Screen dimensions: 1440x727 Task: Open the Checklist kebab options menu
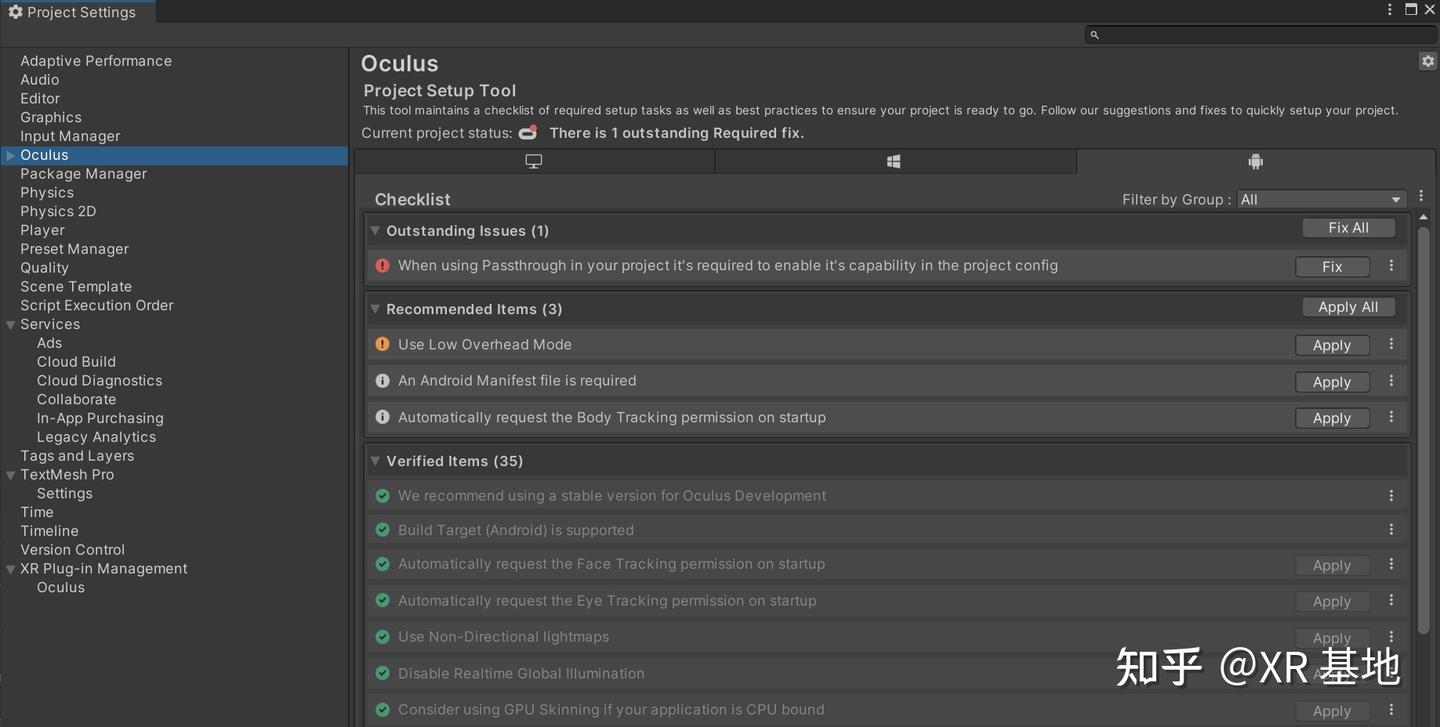tap(1421, 196)
